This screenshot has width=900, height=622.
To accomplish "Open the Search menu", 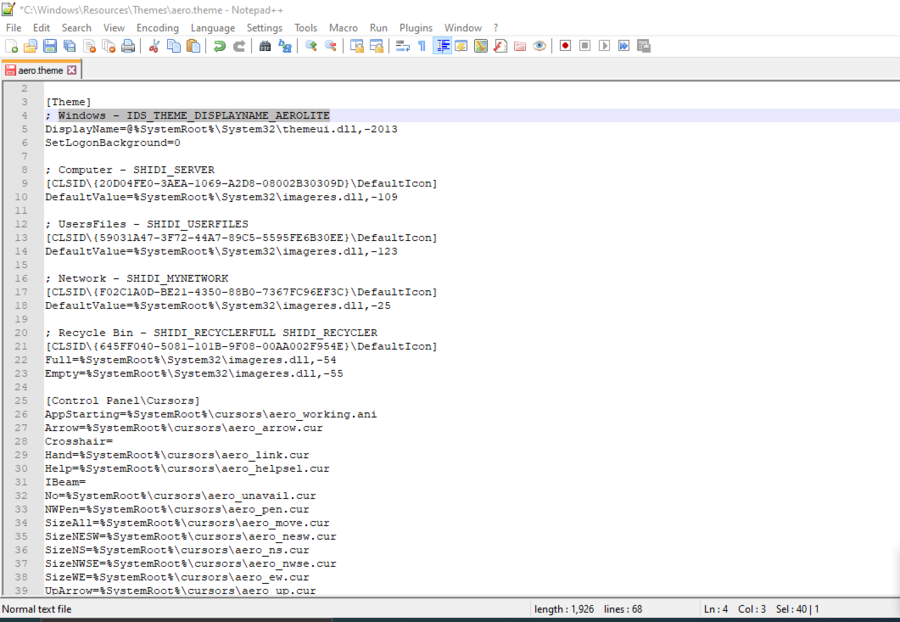I will tap(76, 28).
